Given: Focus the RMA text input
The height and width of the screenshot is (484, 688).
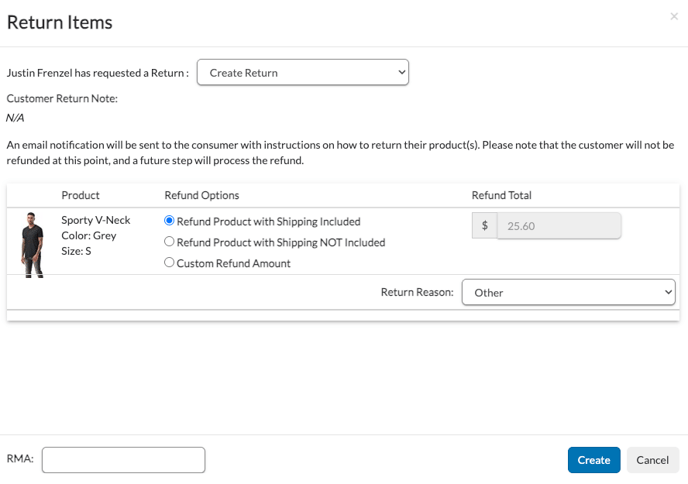Looking at the screenshot, I should pos(123,460).
